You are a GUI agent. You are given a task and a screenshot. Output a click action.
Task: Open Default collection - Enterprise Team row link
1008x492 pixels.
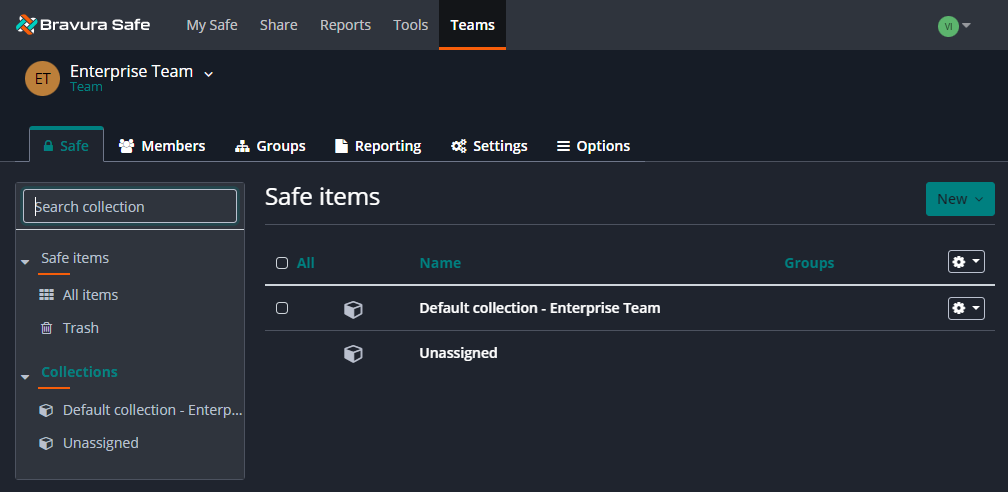(x=540, y=308)
